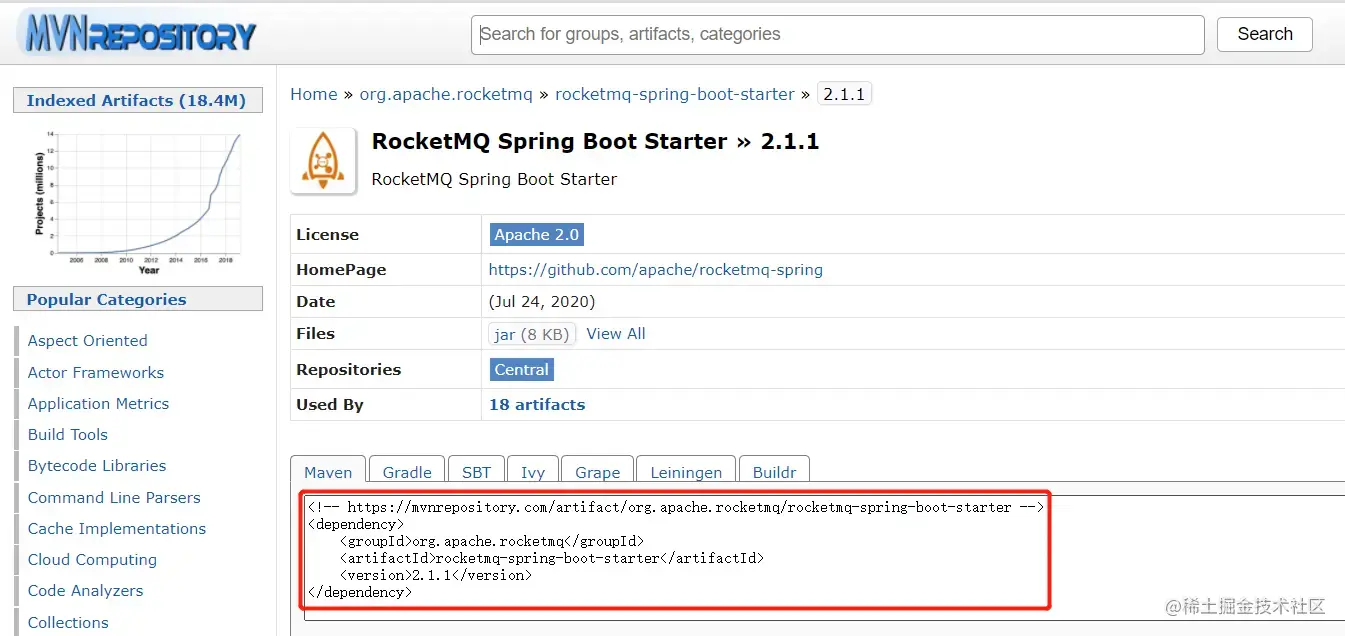This screenshot has height=636, width=1345.
Task: Open the GitHub rocketmq-spring homepage link
Action: click(x=655, y=269)
